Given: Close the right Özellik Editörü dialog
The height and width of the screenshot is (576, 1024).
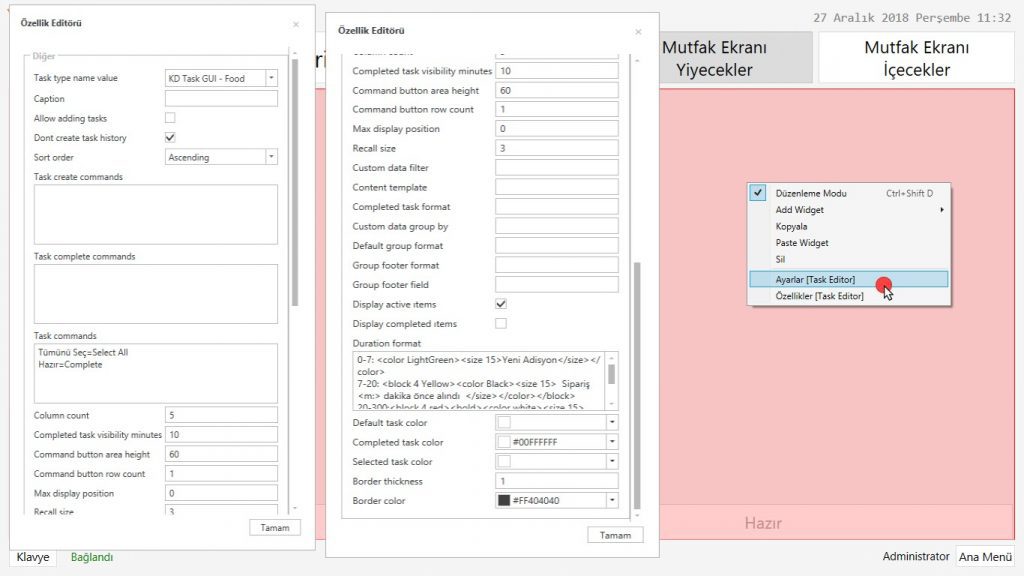Looking at the screenshot, I should pyautogui.click(x=638, y=32).
